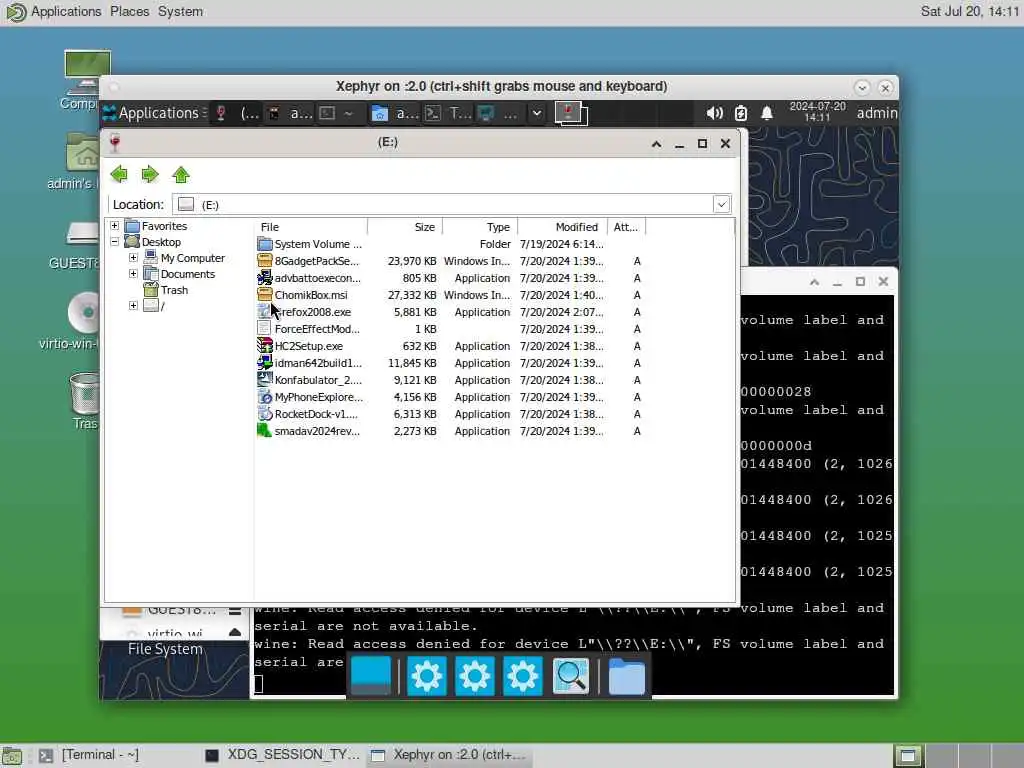Expand the Favorites tree node

(114, 226)
